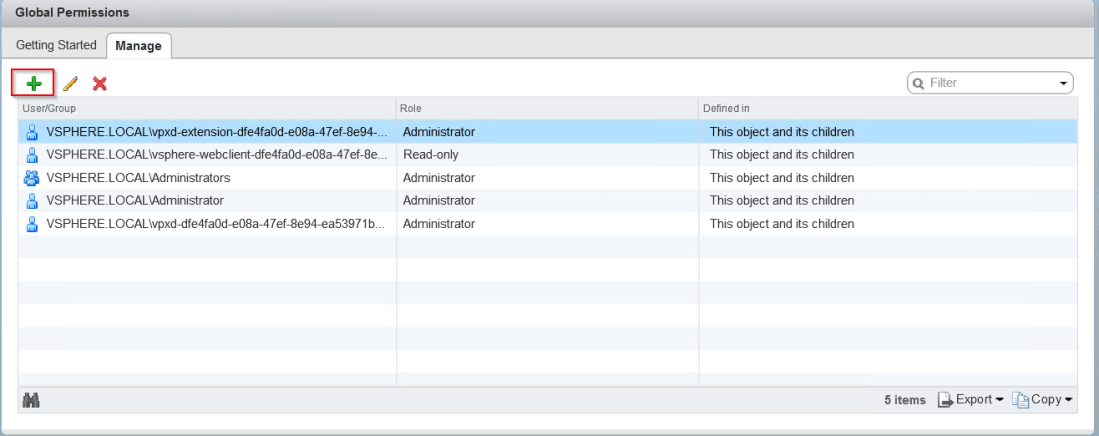Click the user icon beside vsphere-webclient entry
Viewport: 1099px width, 436px height.
click(32, 155)
